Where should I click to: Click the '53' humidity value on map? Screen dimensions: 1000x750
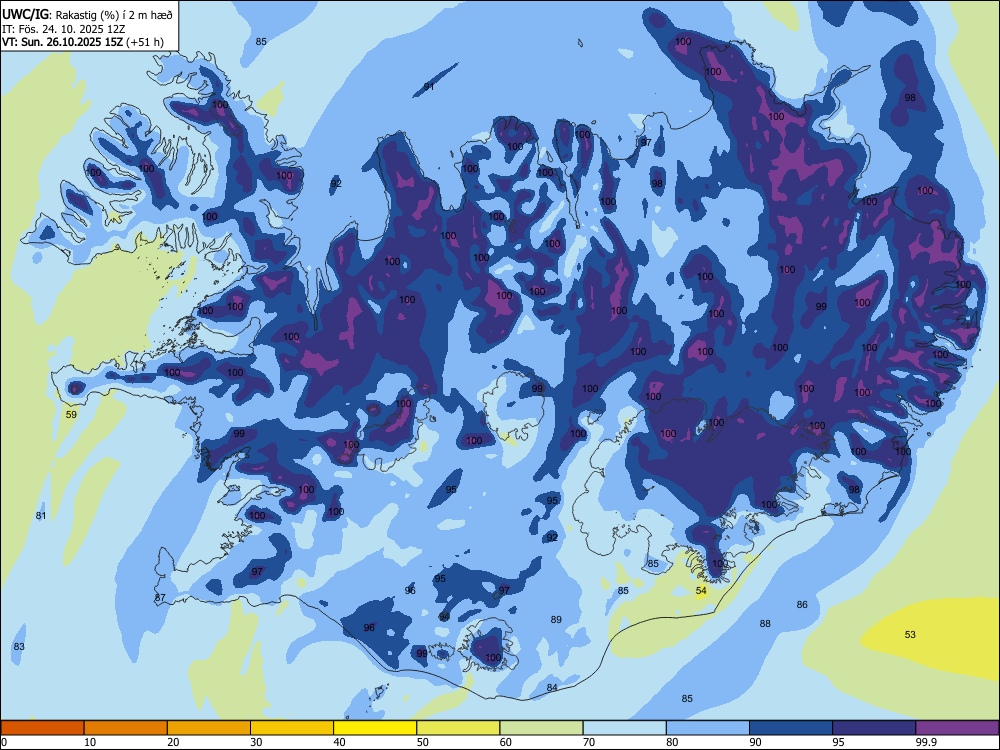[x=910, y=635]
